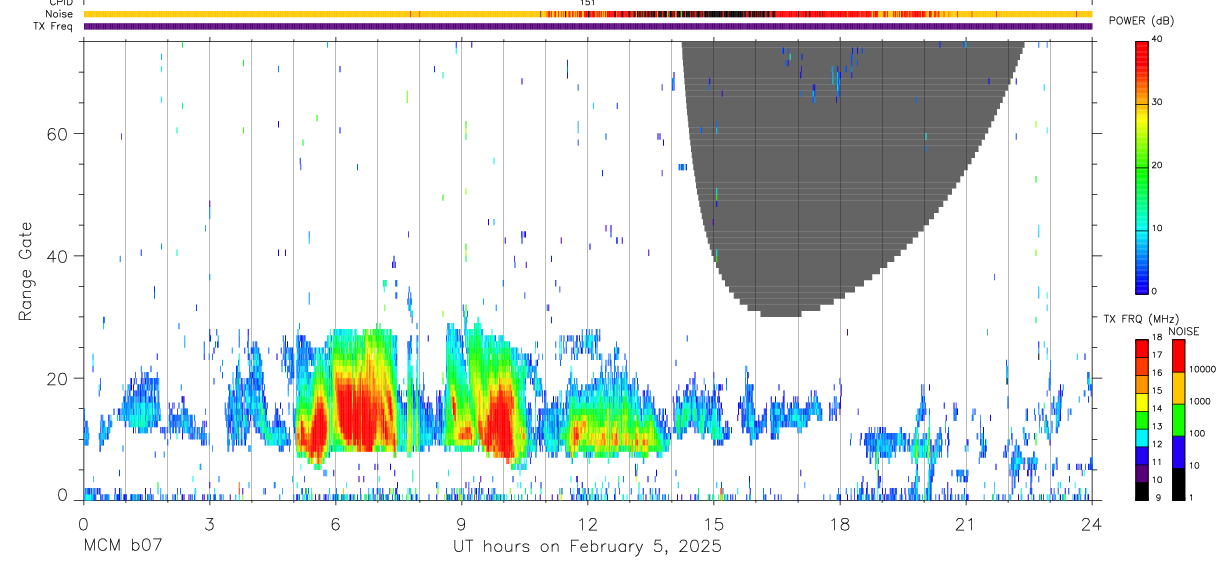Pick the yellow TX frequency legend swatch

coord(1142,402)
